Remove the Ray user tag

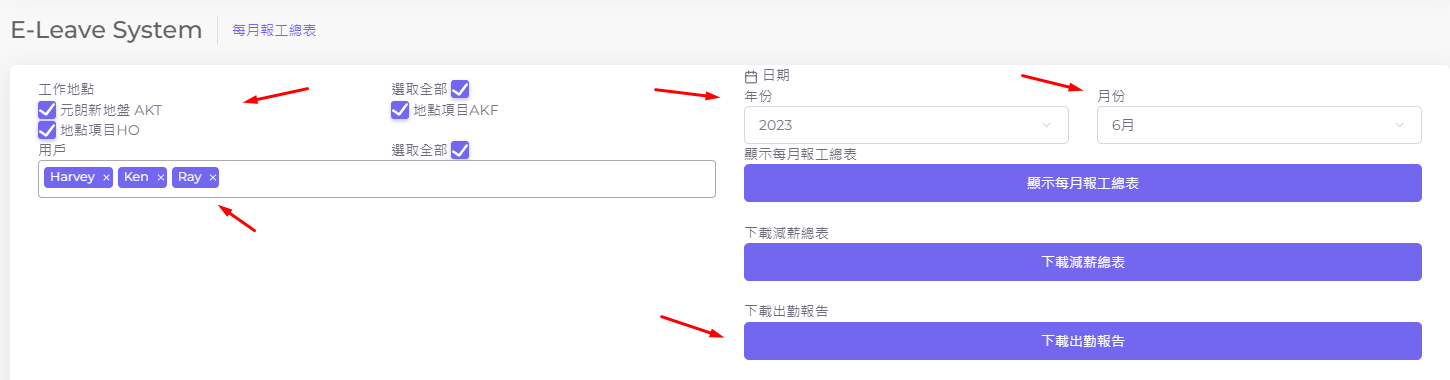(x=212, y=178)
